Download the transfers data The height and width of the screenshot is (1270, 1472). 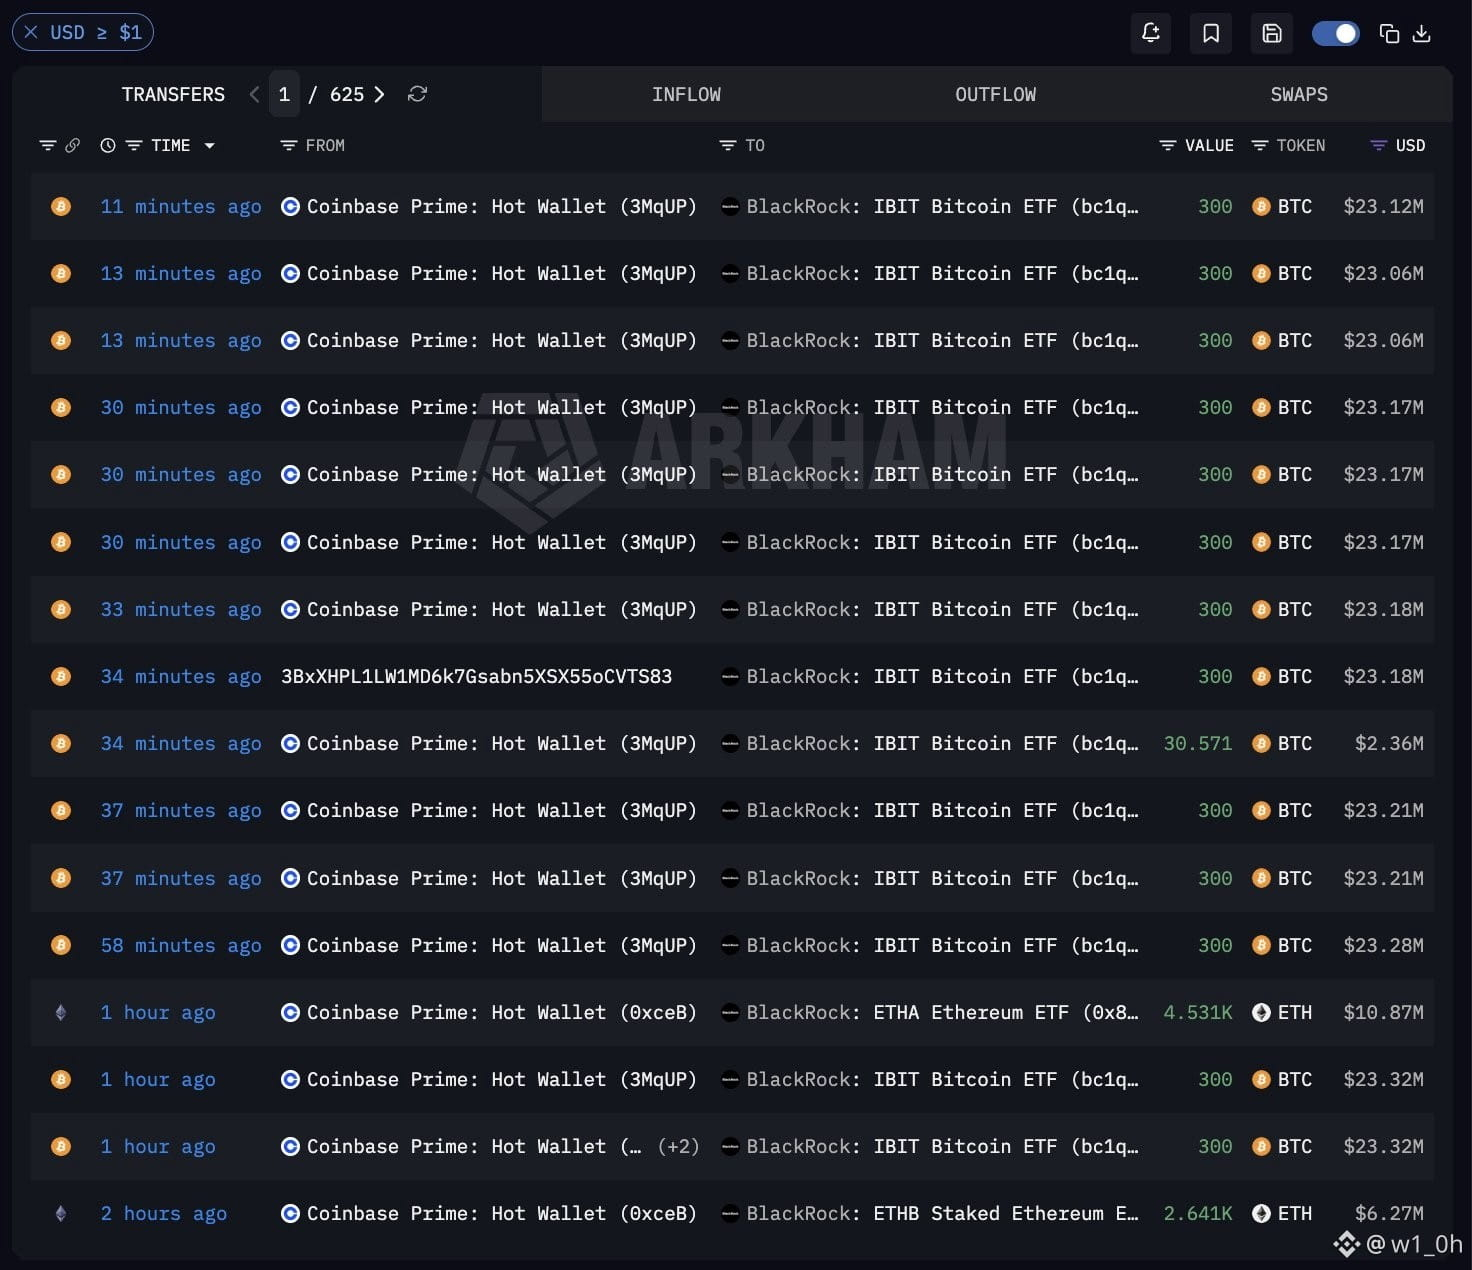coord(1421,34)
